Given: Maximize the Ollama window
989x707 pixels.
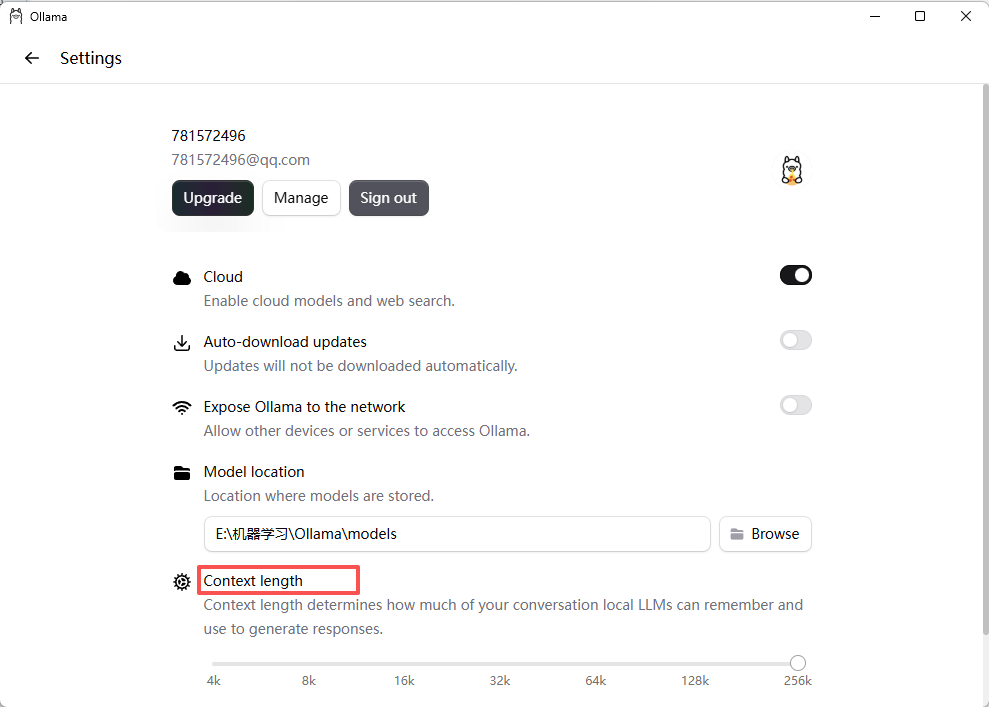Looking at the screenshot, I should point(920,16).
